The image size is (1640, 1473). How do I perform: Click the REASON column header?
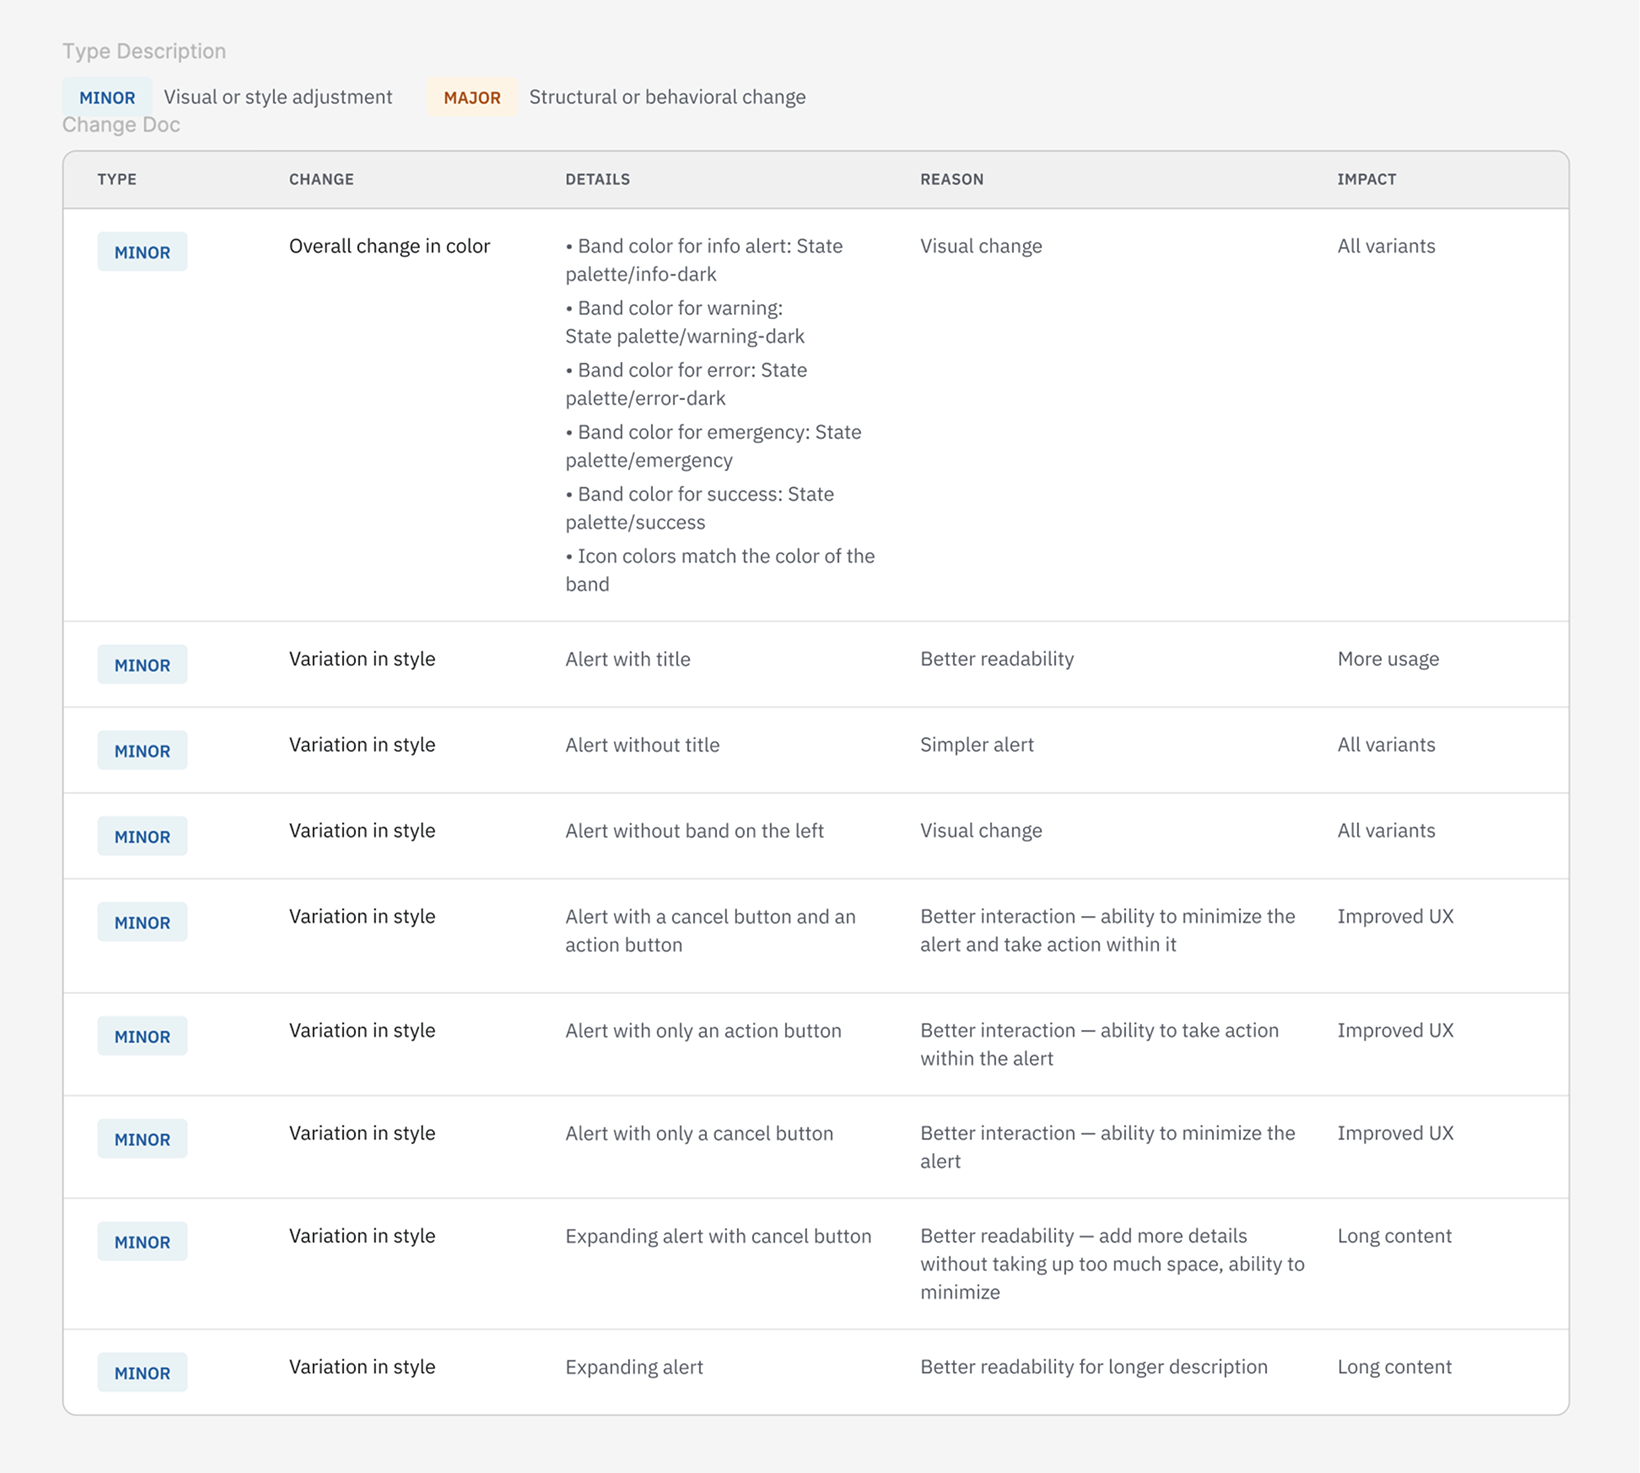[x=952, y=179]
